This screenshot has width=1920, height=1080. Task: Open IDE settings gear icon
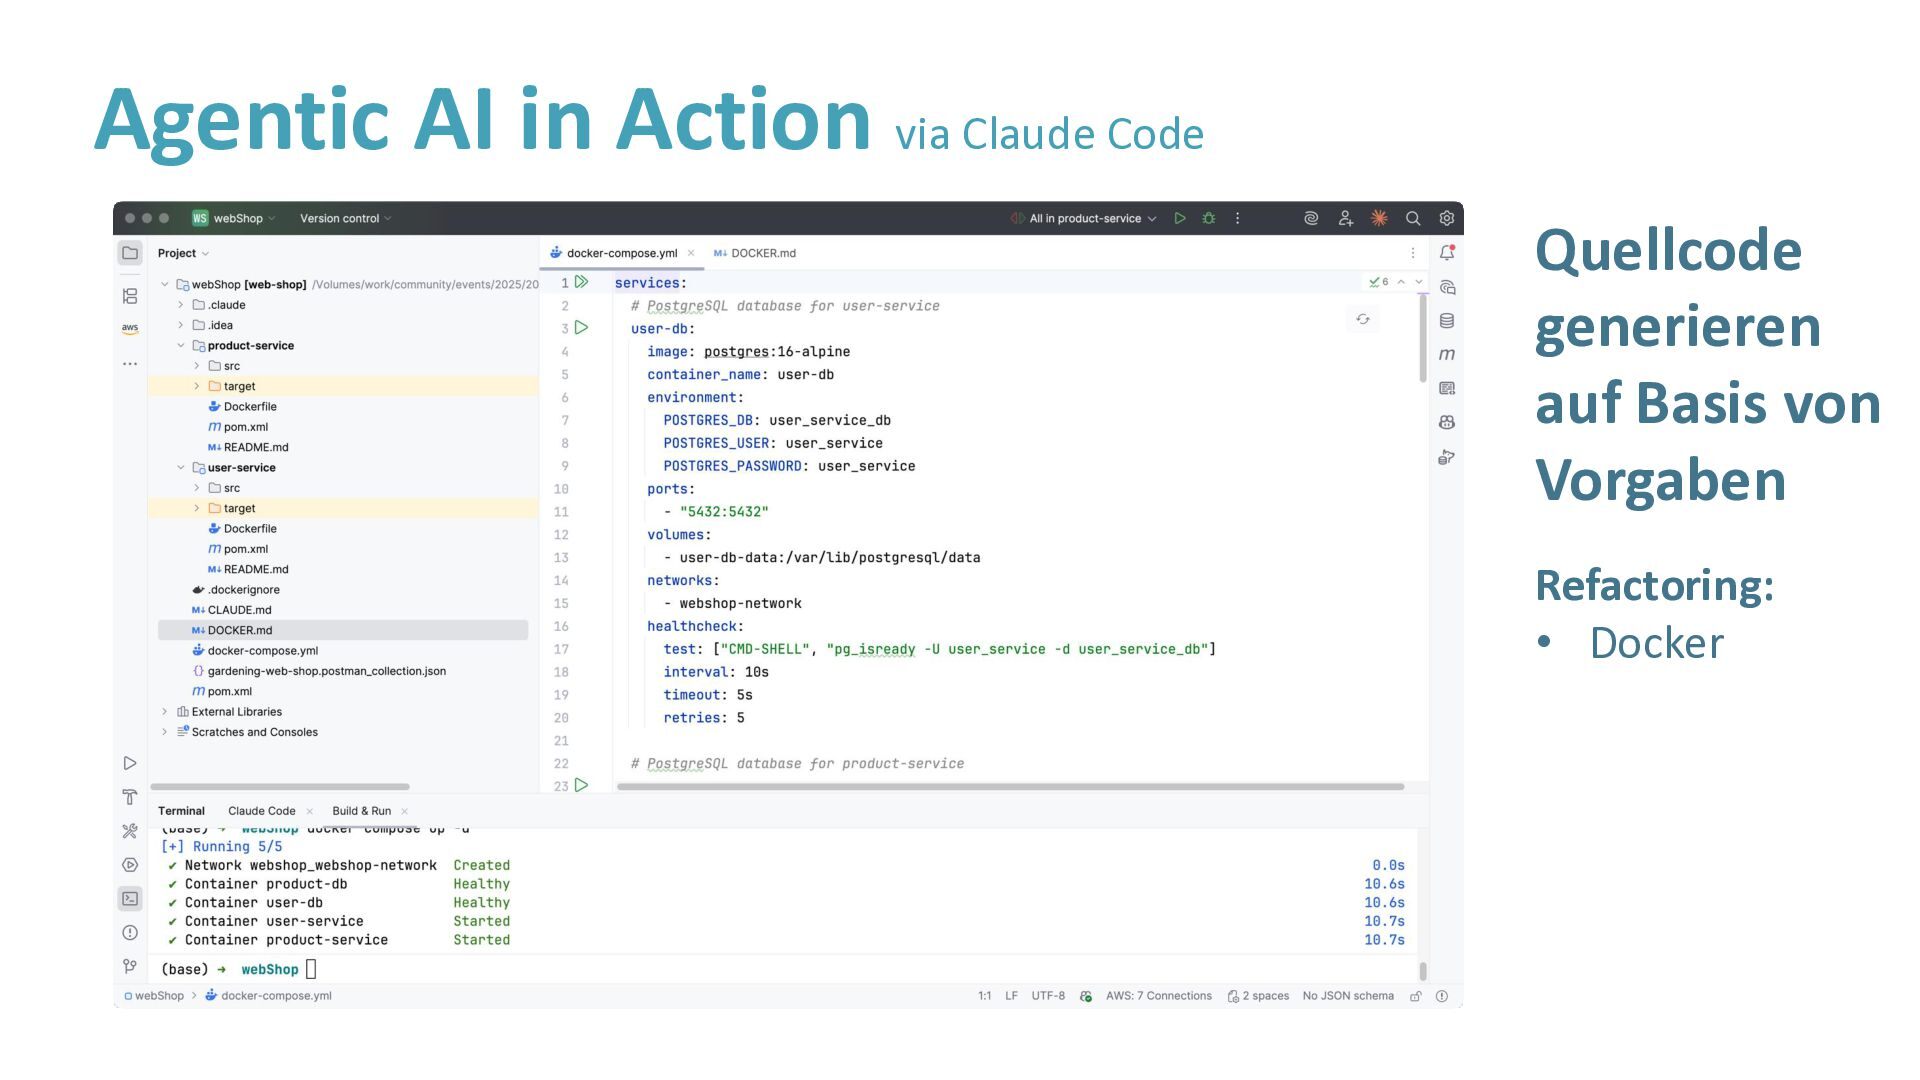click(1446, 218)
